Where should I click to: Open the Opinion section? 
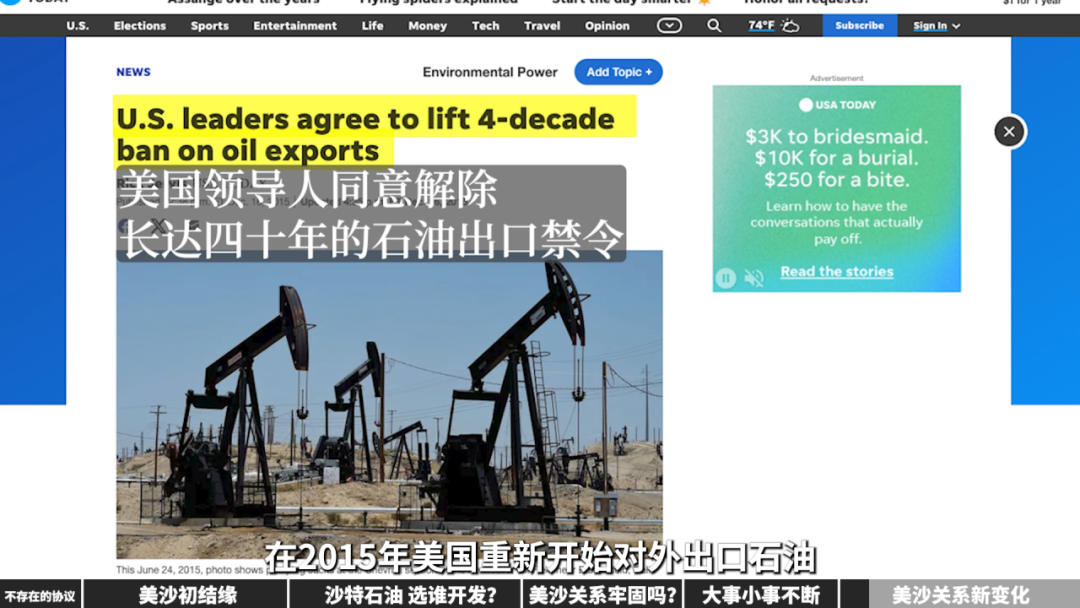pyautogui.click(x=608, y=26)
